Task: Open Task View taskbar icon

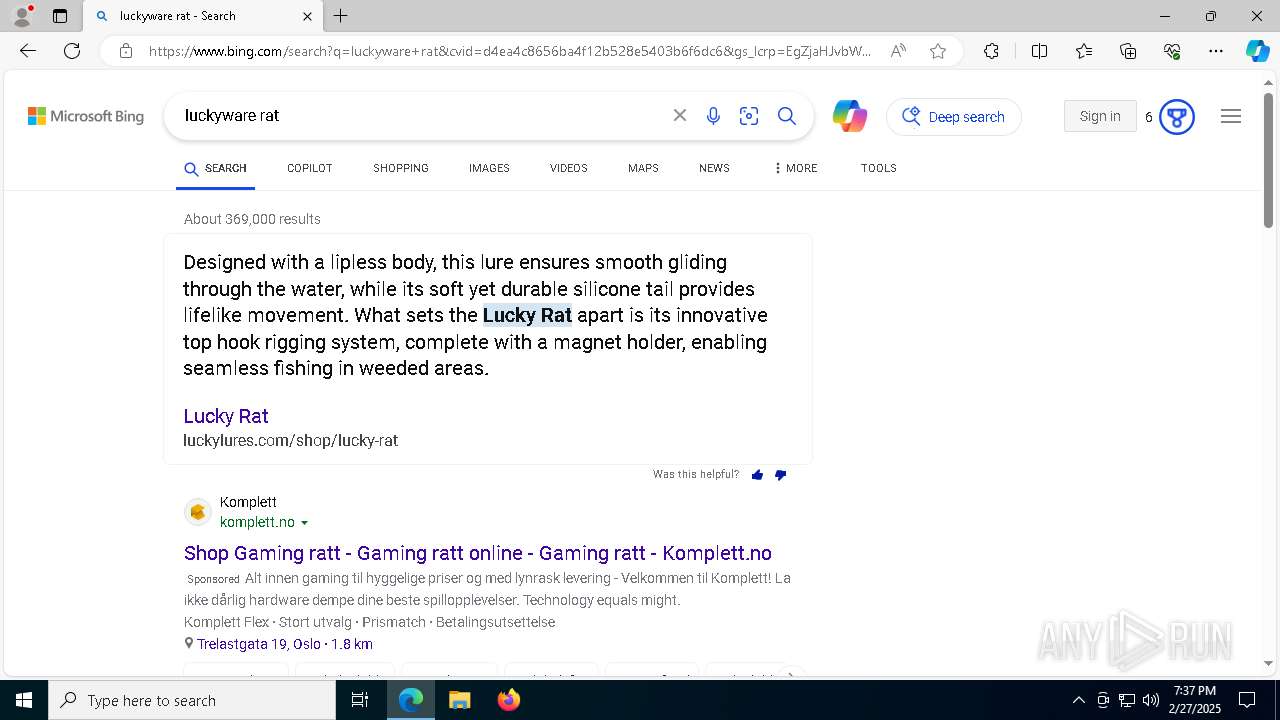Action: coord(360,700)
